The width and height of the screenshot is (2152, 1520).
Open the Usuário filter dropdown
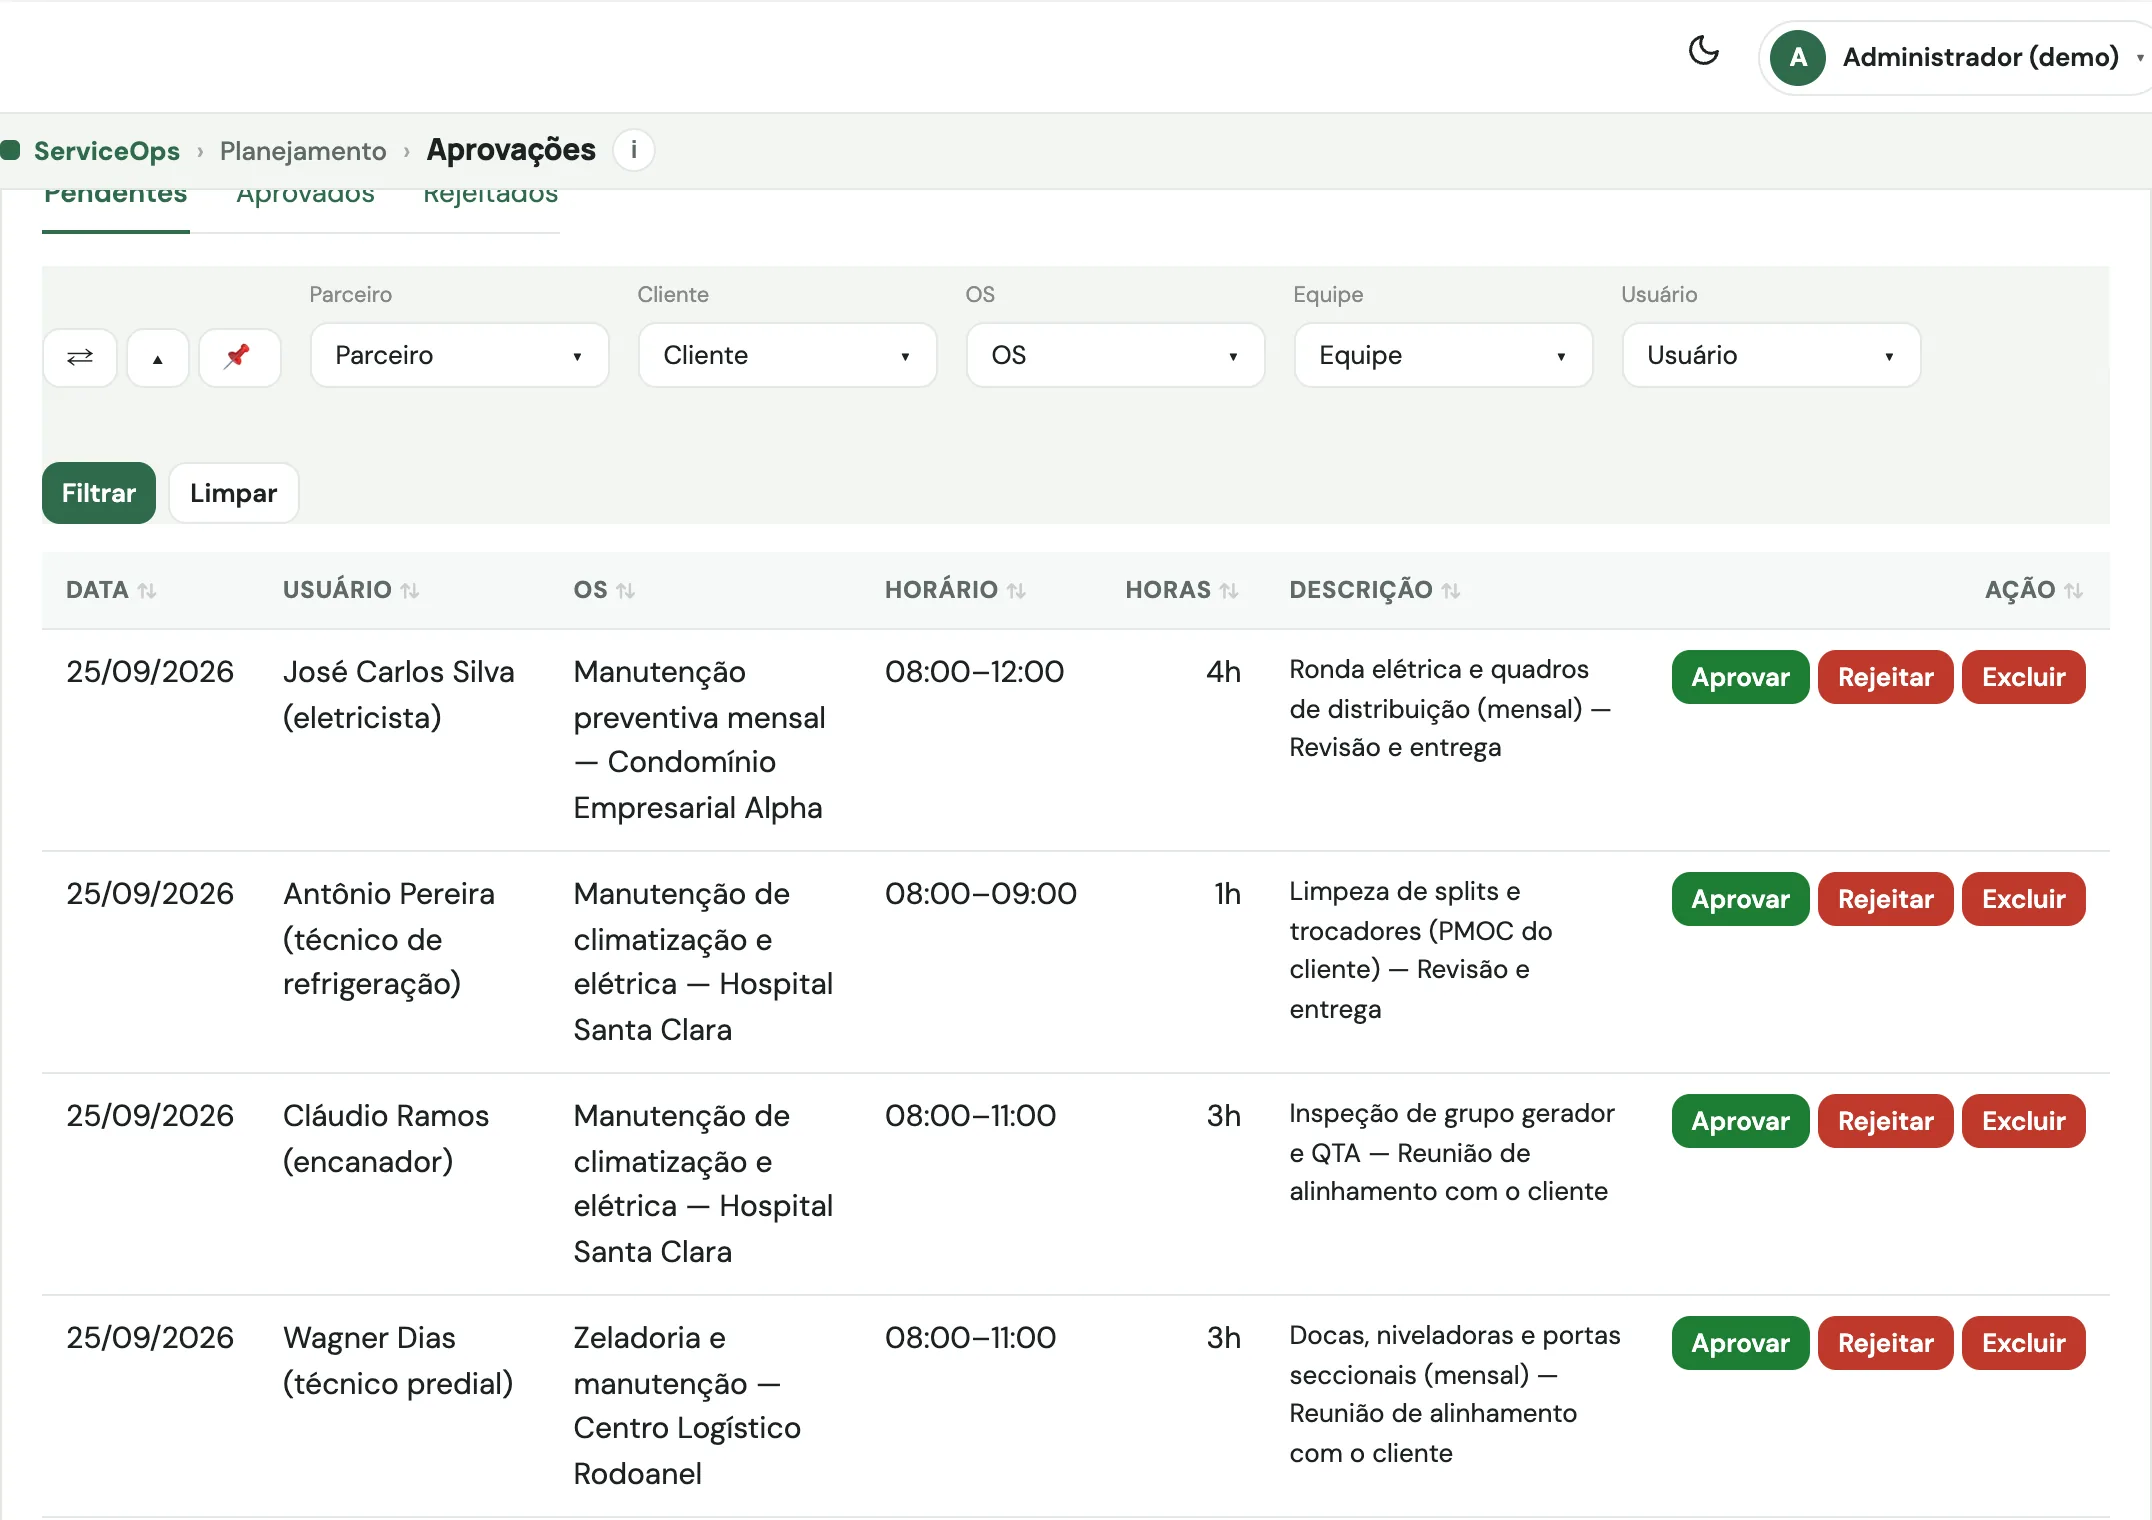pos(1771,355)
